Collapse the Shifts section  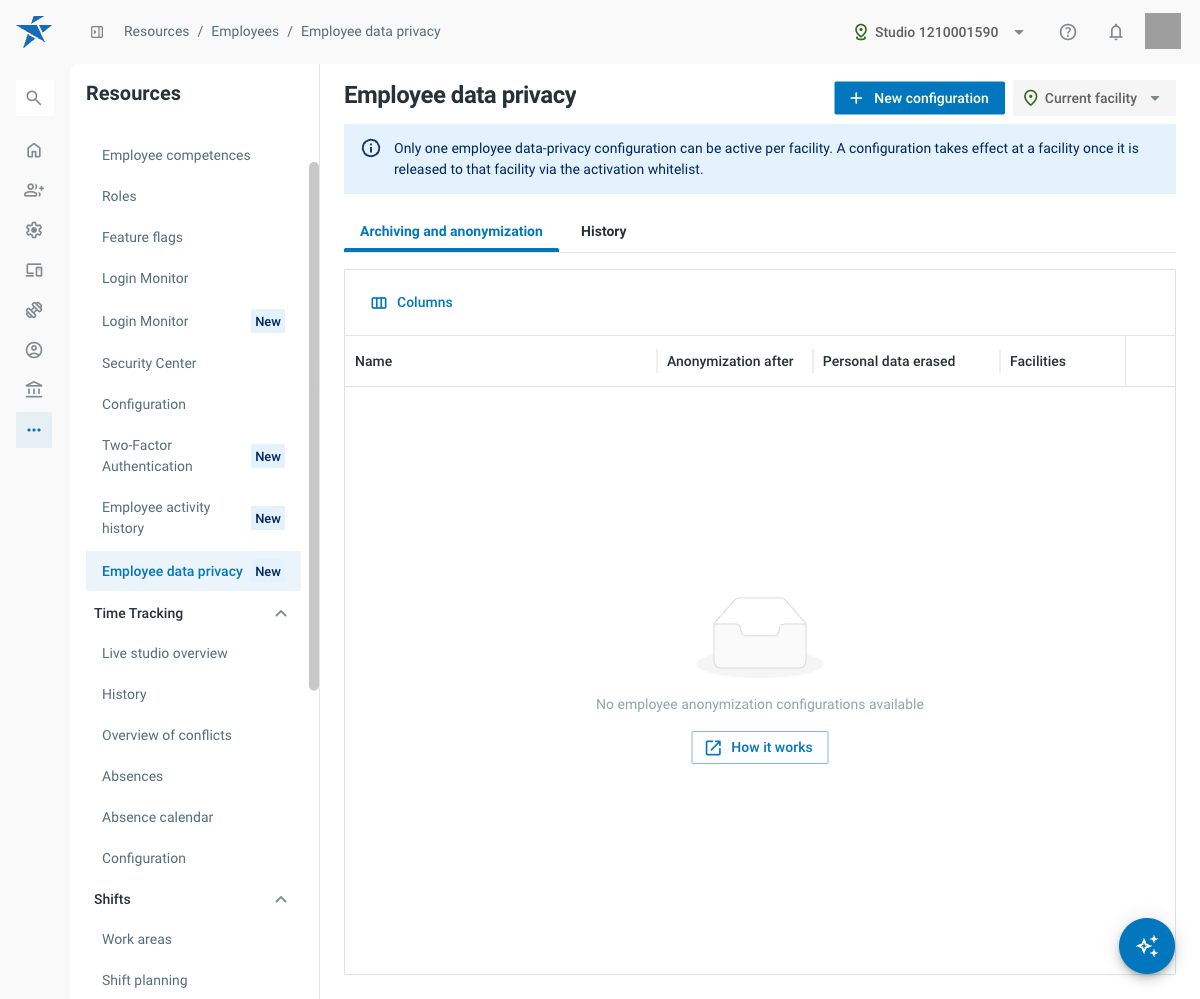[281, 899]
